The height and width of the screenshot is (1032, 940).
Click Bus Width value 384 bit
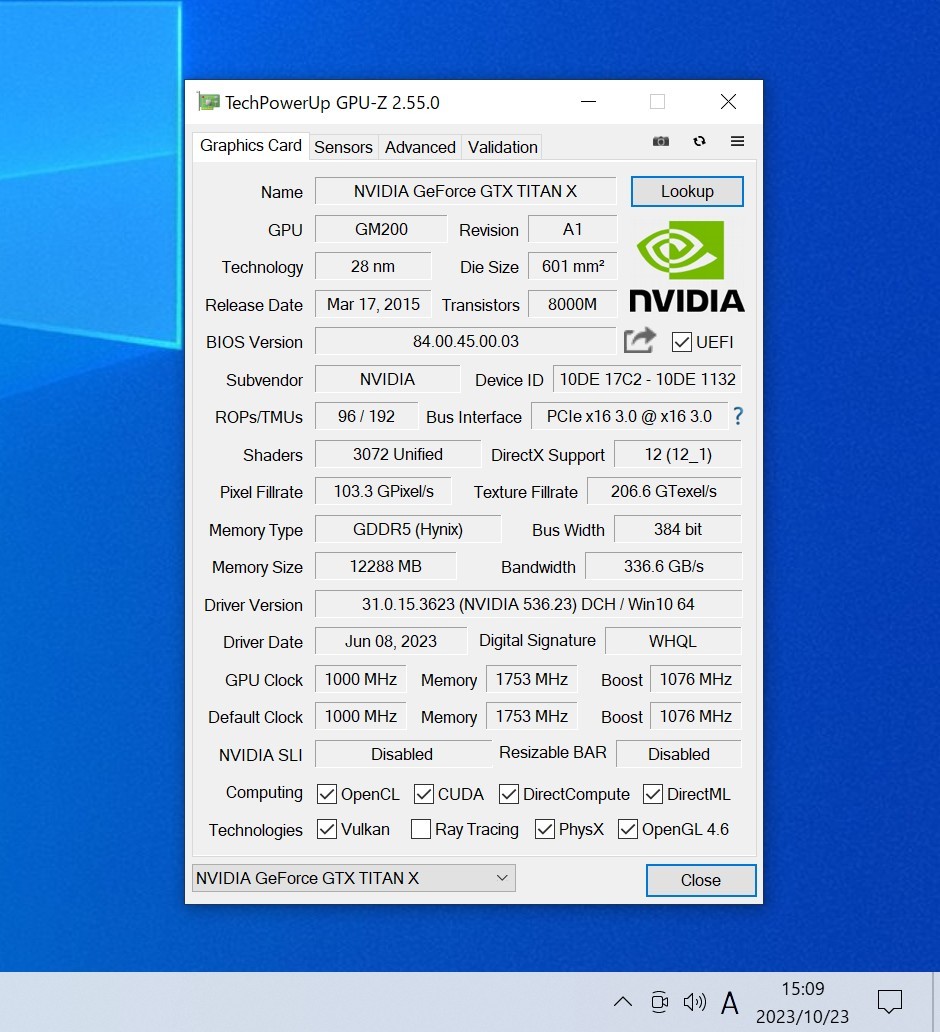click(x=677, y=529)
